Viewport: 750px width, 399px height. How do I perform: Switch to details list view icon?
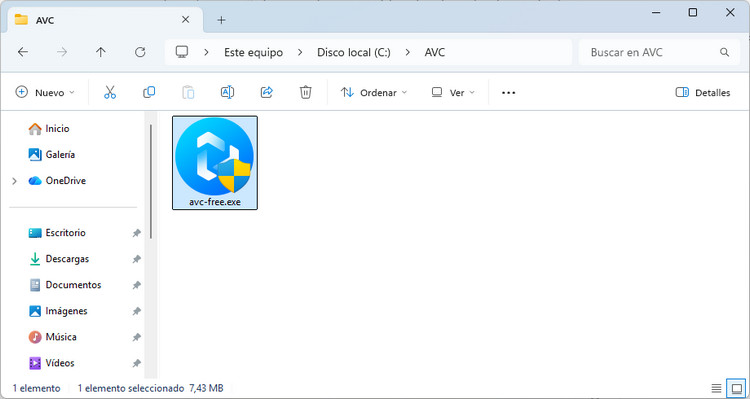[x=716, y=388]
